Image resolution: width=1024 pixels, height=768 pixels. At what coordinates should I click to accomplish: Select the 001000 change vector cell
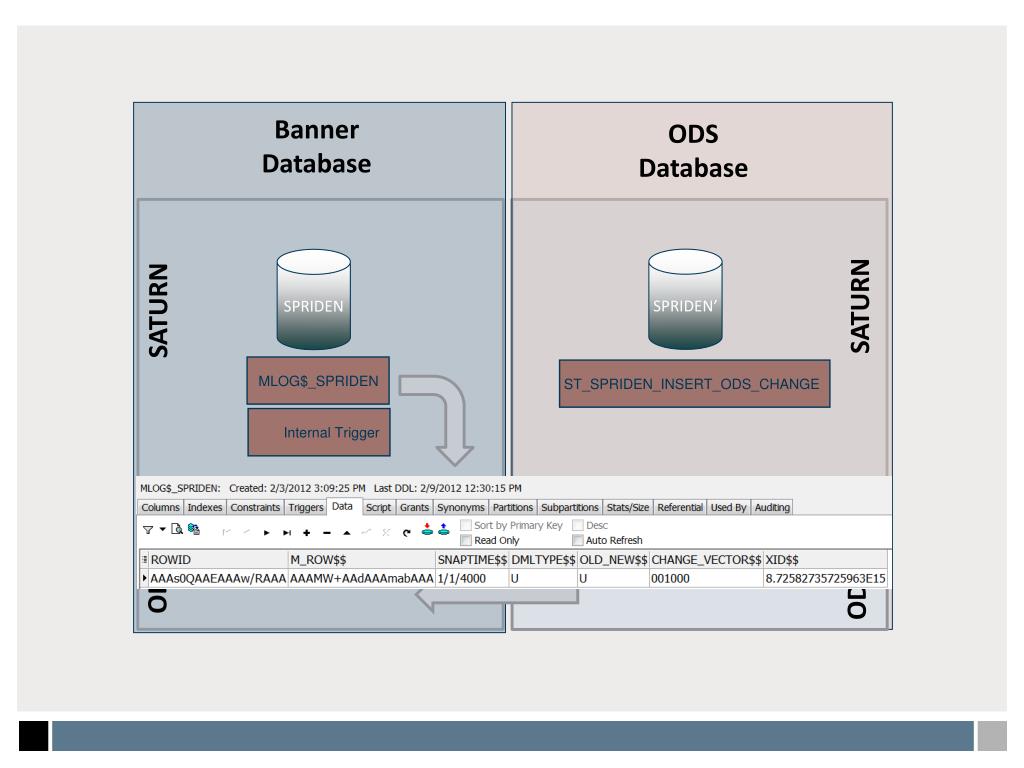706,578
